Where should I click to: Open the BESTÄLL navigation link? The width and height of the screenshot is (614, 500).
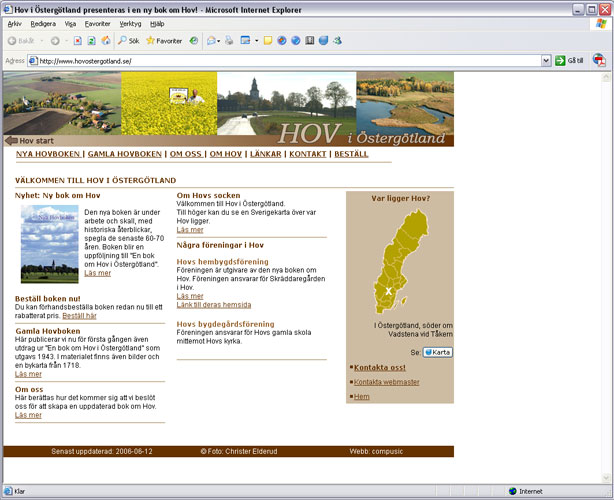(x=351, y=154)
